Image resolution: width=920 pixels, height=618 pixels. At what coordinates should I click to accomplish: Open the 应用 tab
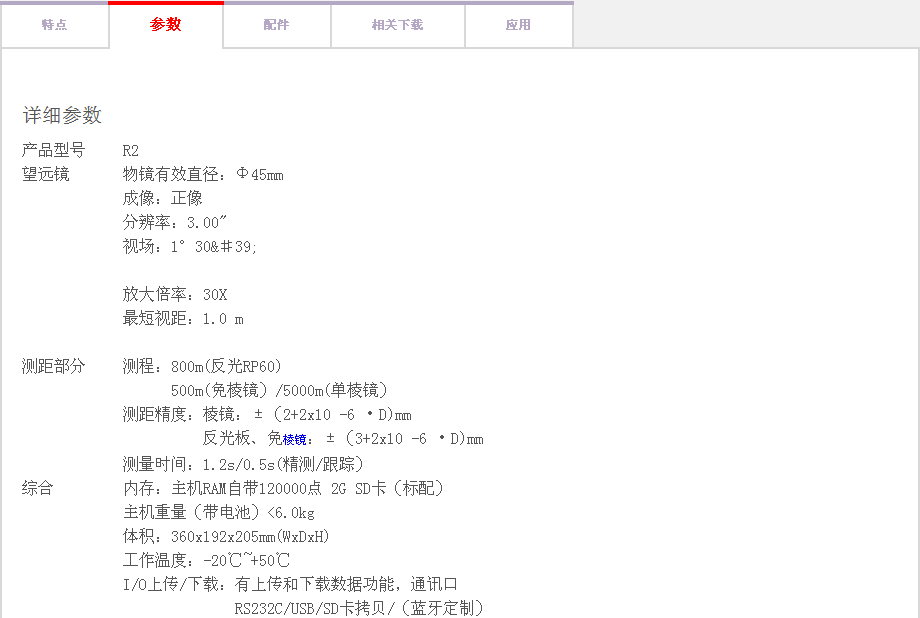pos(518,25)
